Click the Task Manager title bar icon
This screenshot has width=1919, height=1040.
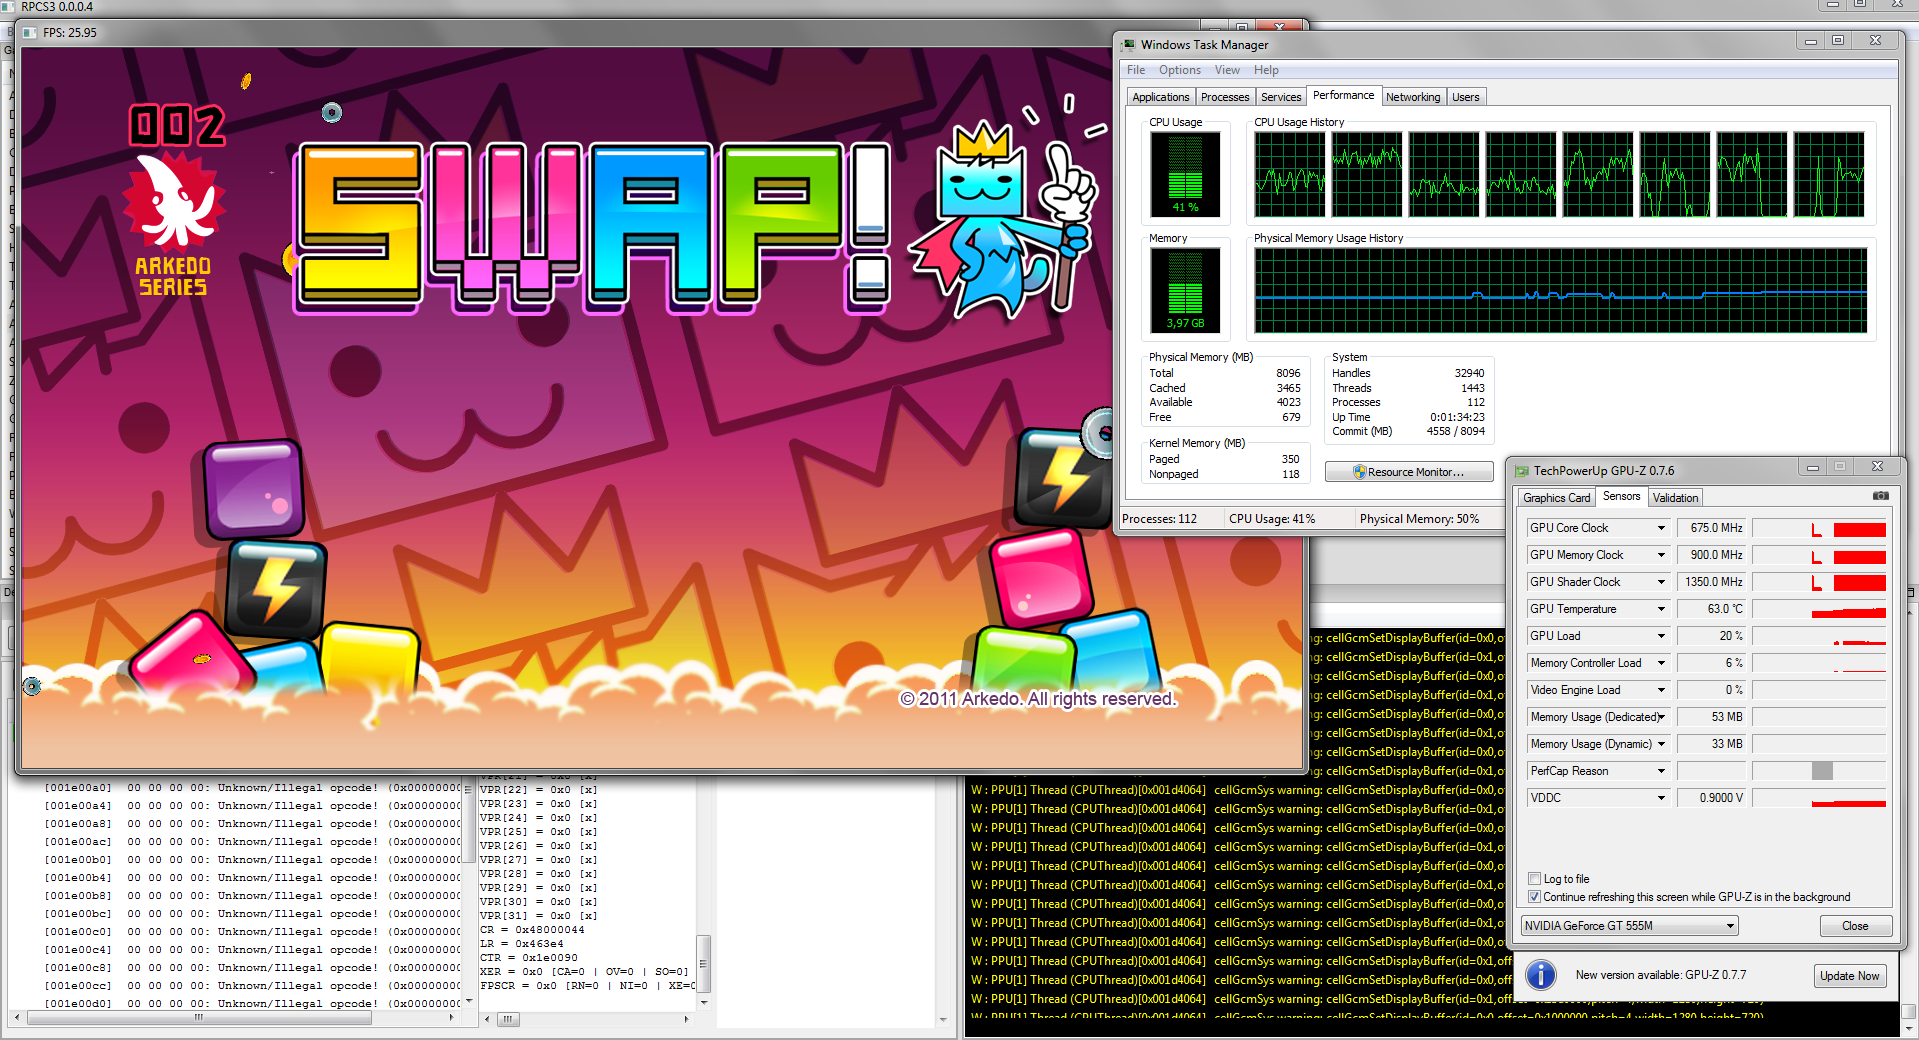pyautogui.click(x=1129, y=45)
